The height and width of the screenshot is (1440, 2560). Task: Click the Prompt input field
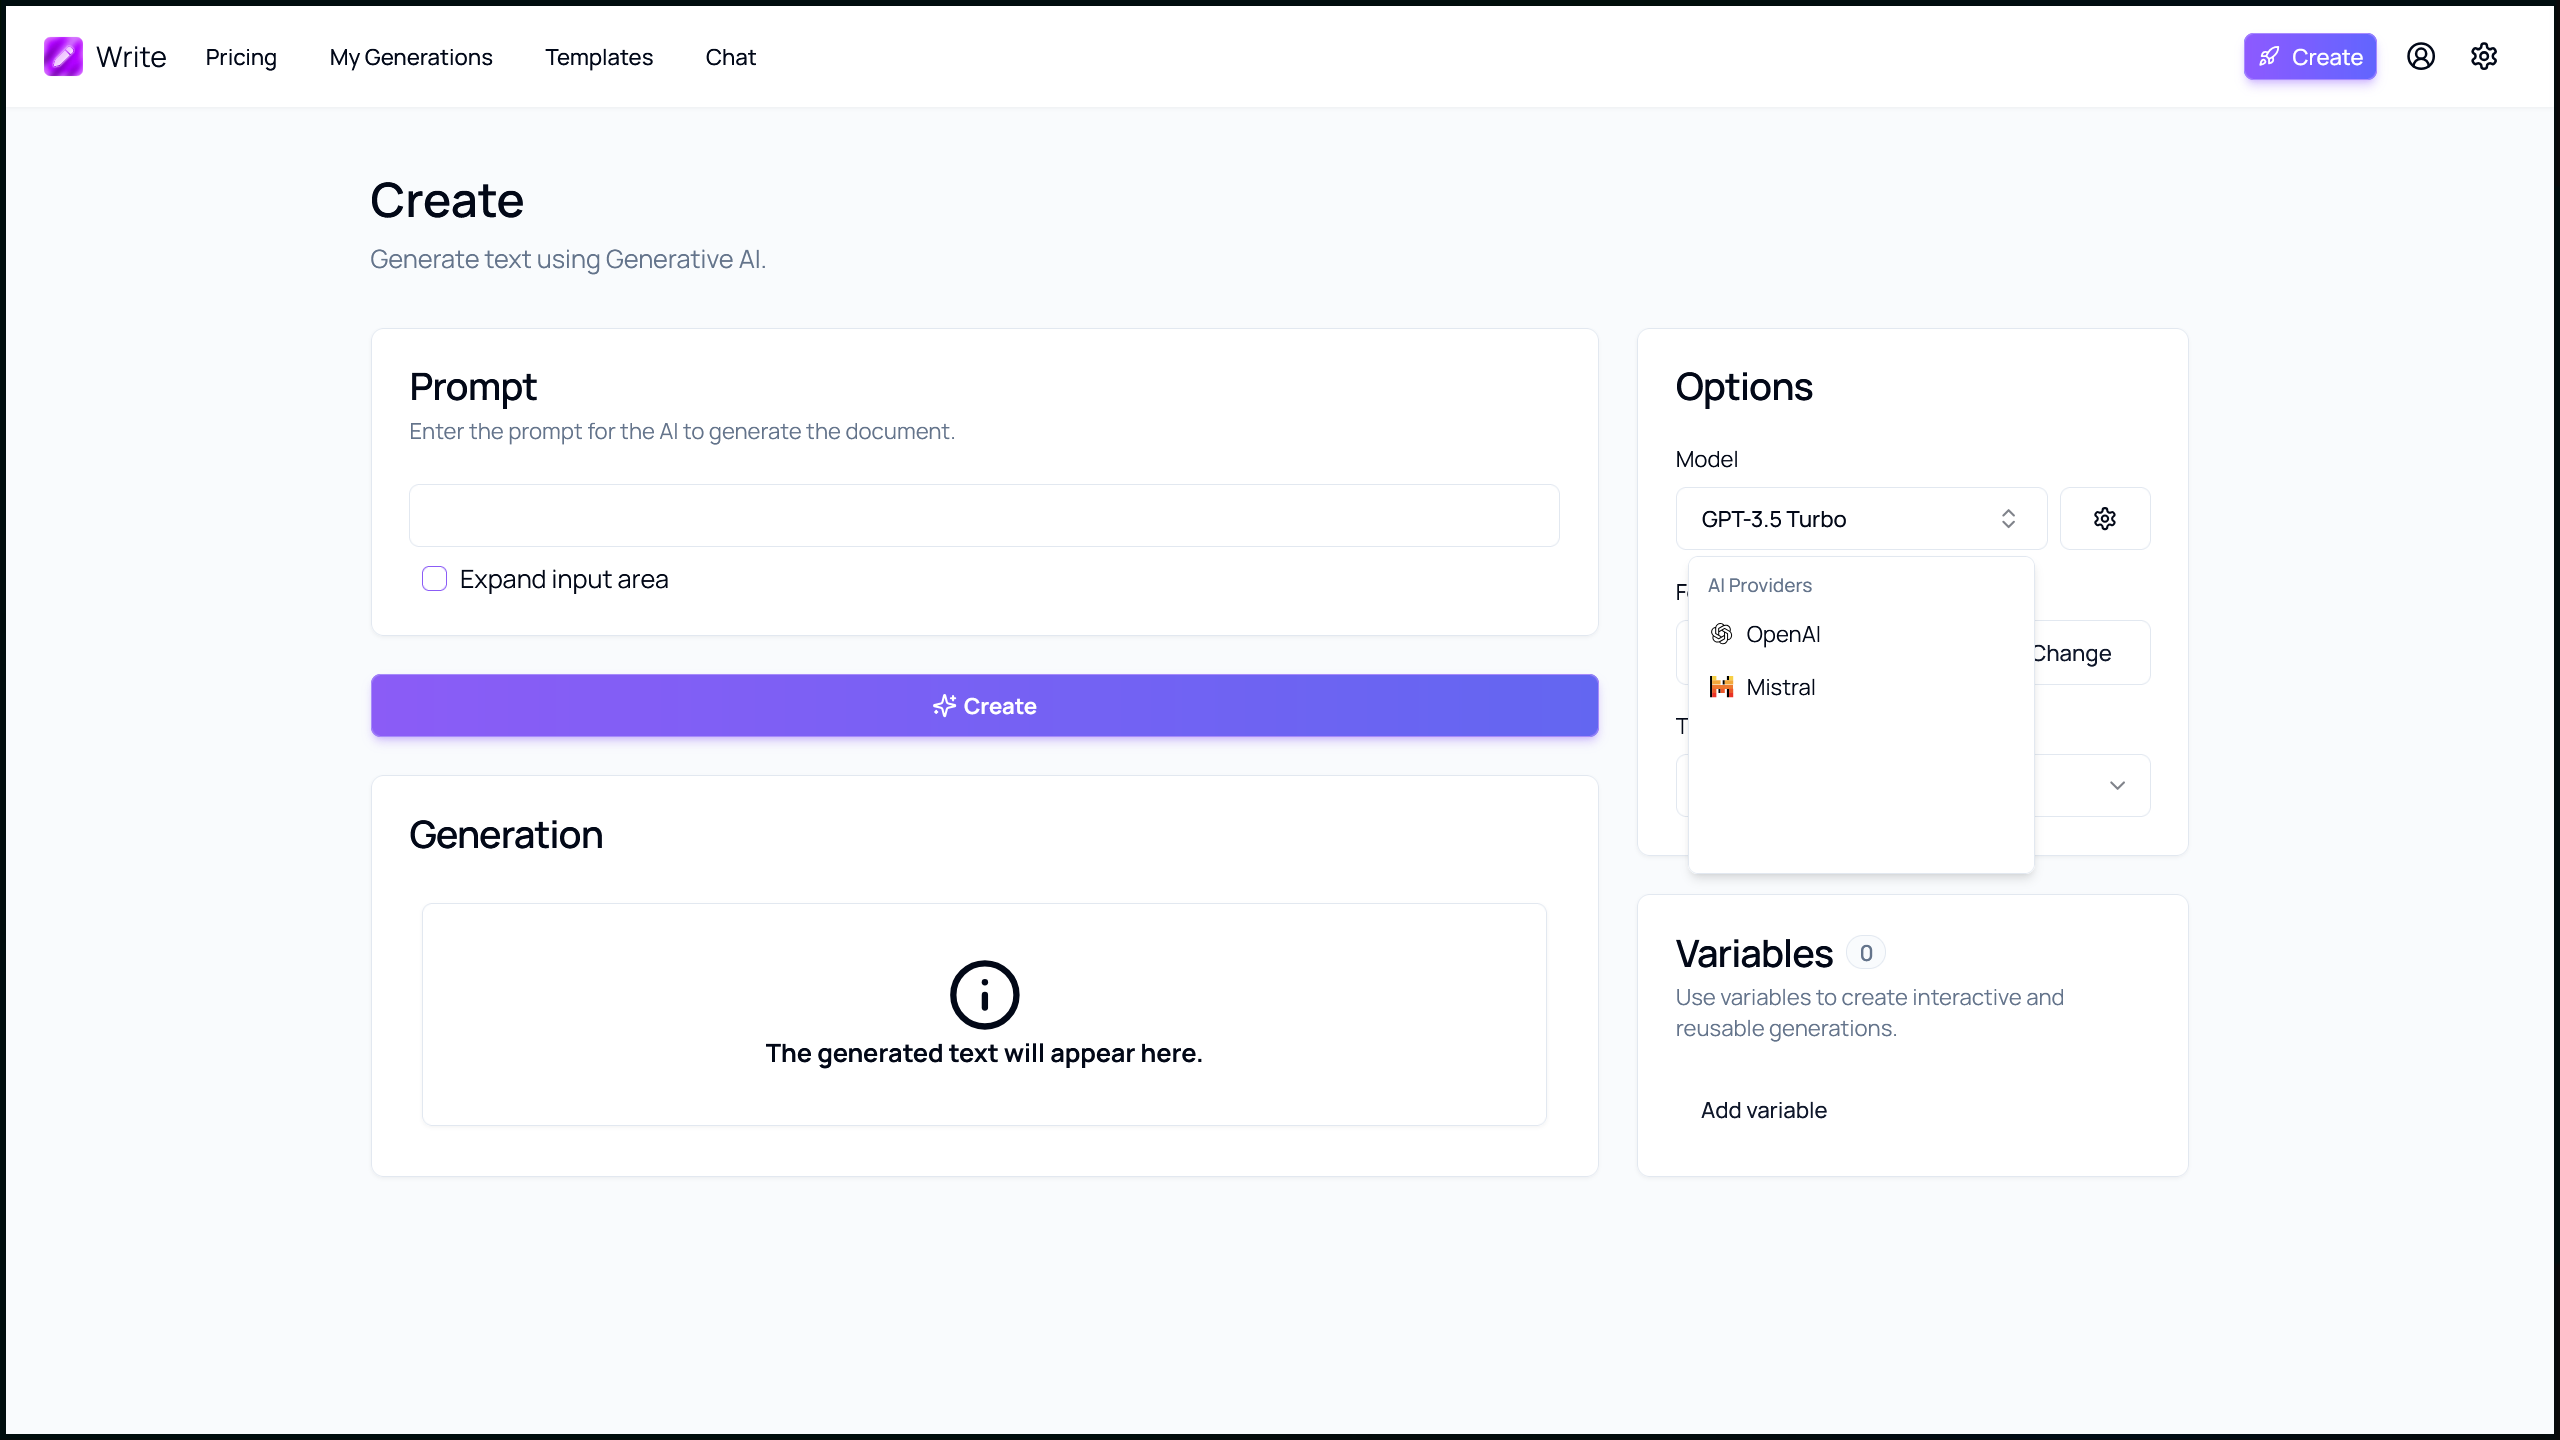click(985, 515)
